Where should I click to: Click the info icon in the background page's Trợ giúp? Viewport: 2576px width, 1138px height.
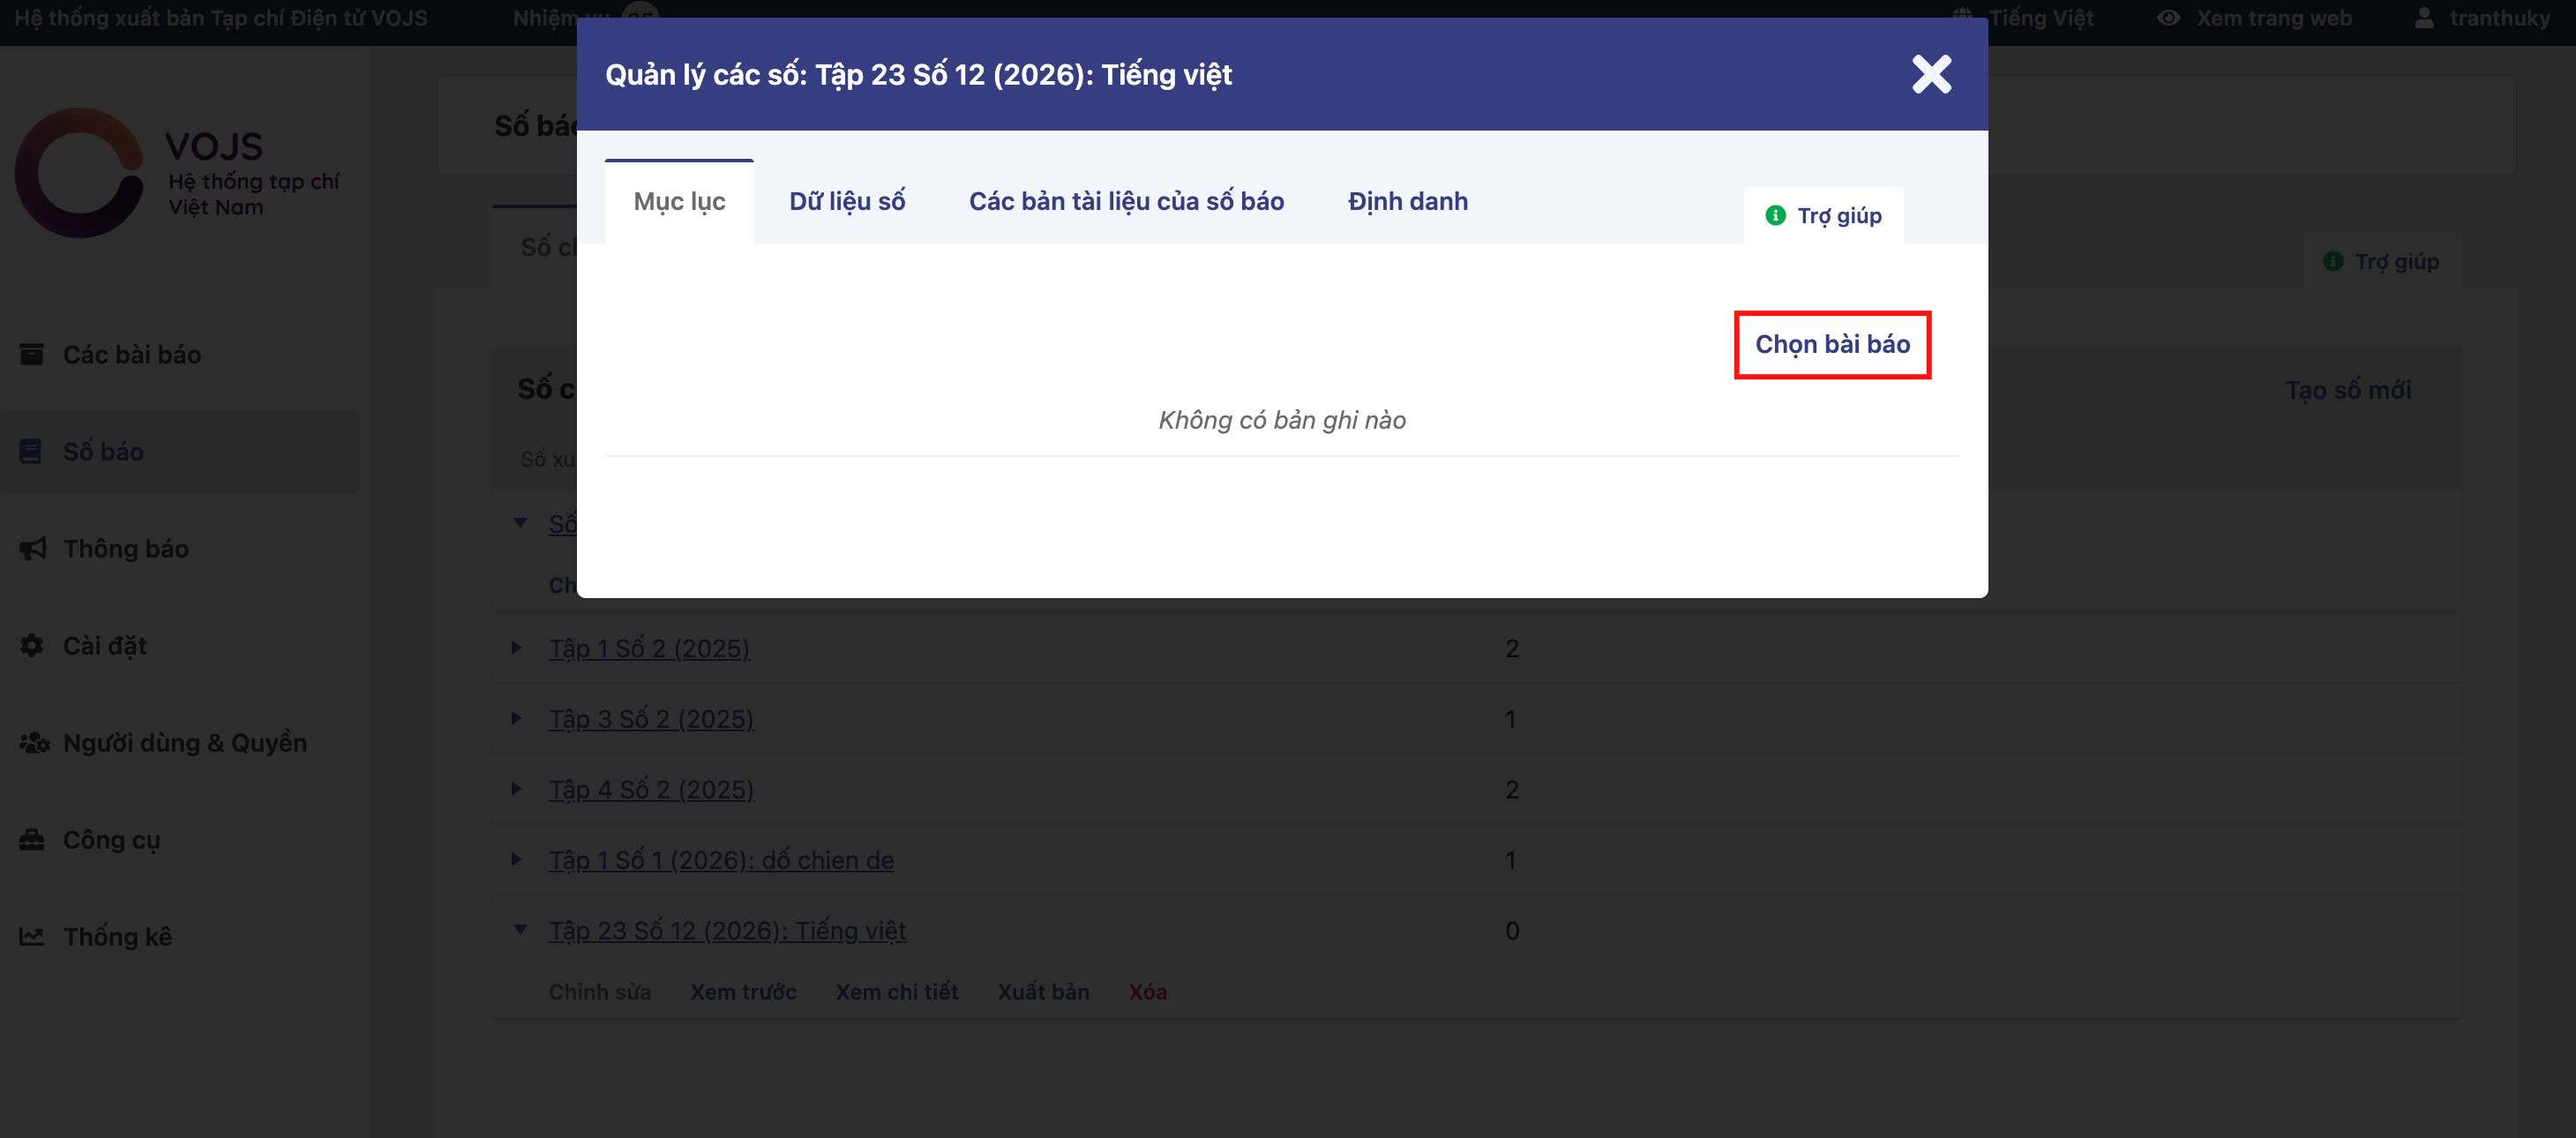[x=2333, y=261]
